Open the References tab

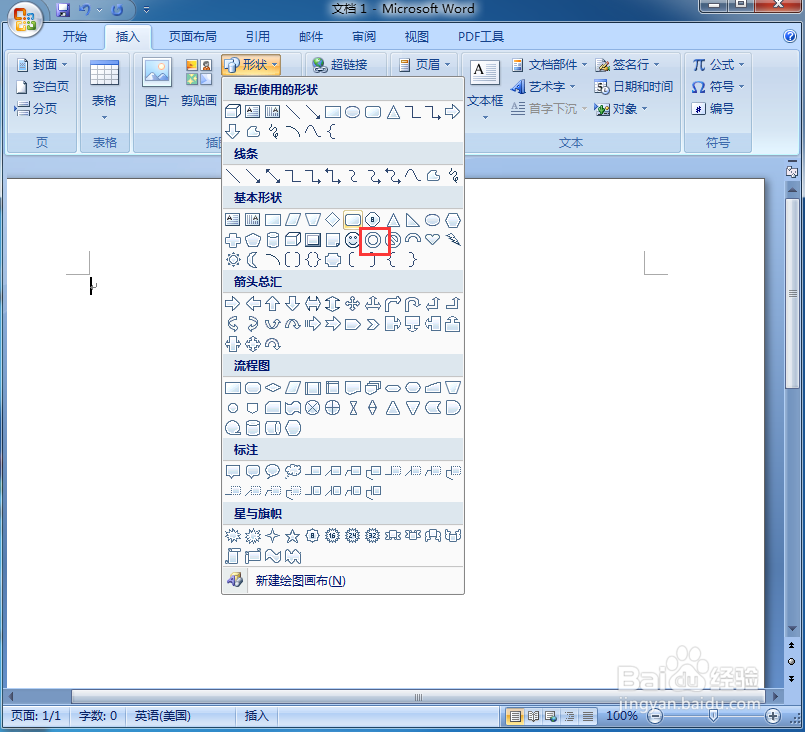pos(257,36)
